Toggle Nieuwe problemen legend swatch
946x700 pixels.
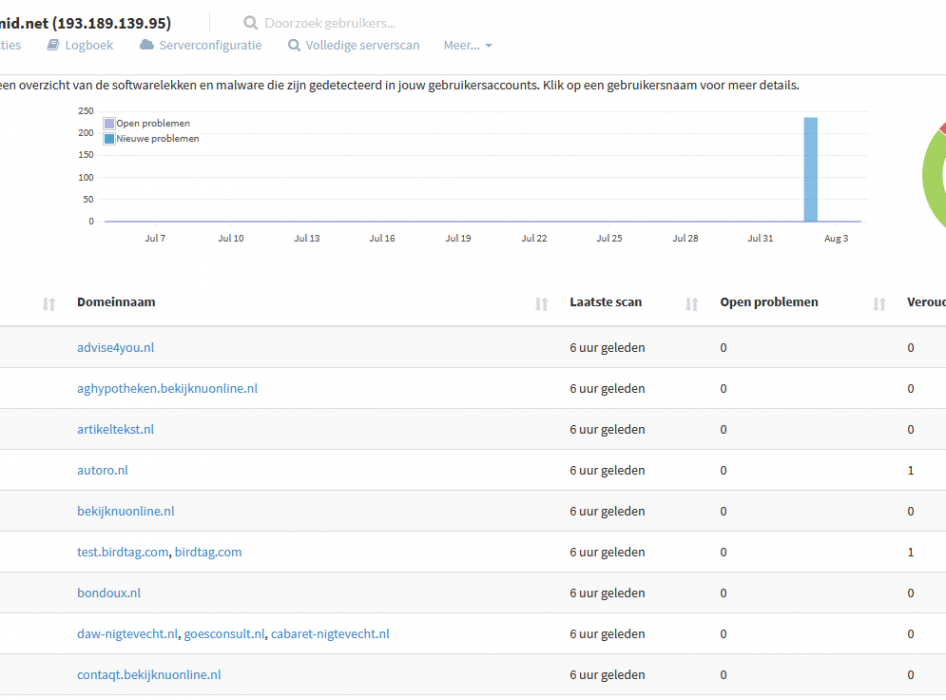(x=109, y=139)
